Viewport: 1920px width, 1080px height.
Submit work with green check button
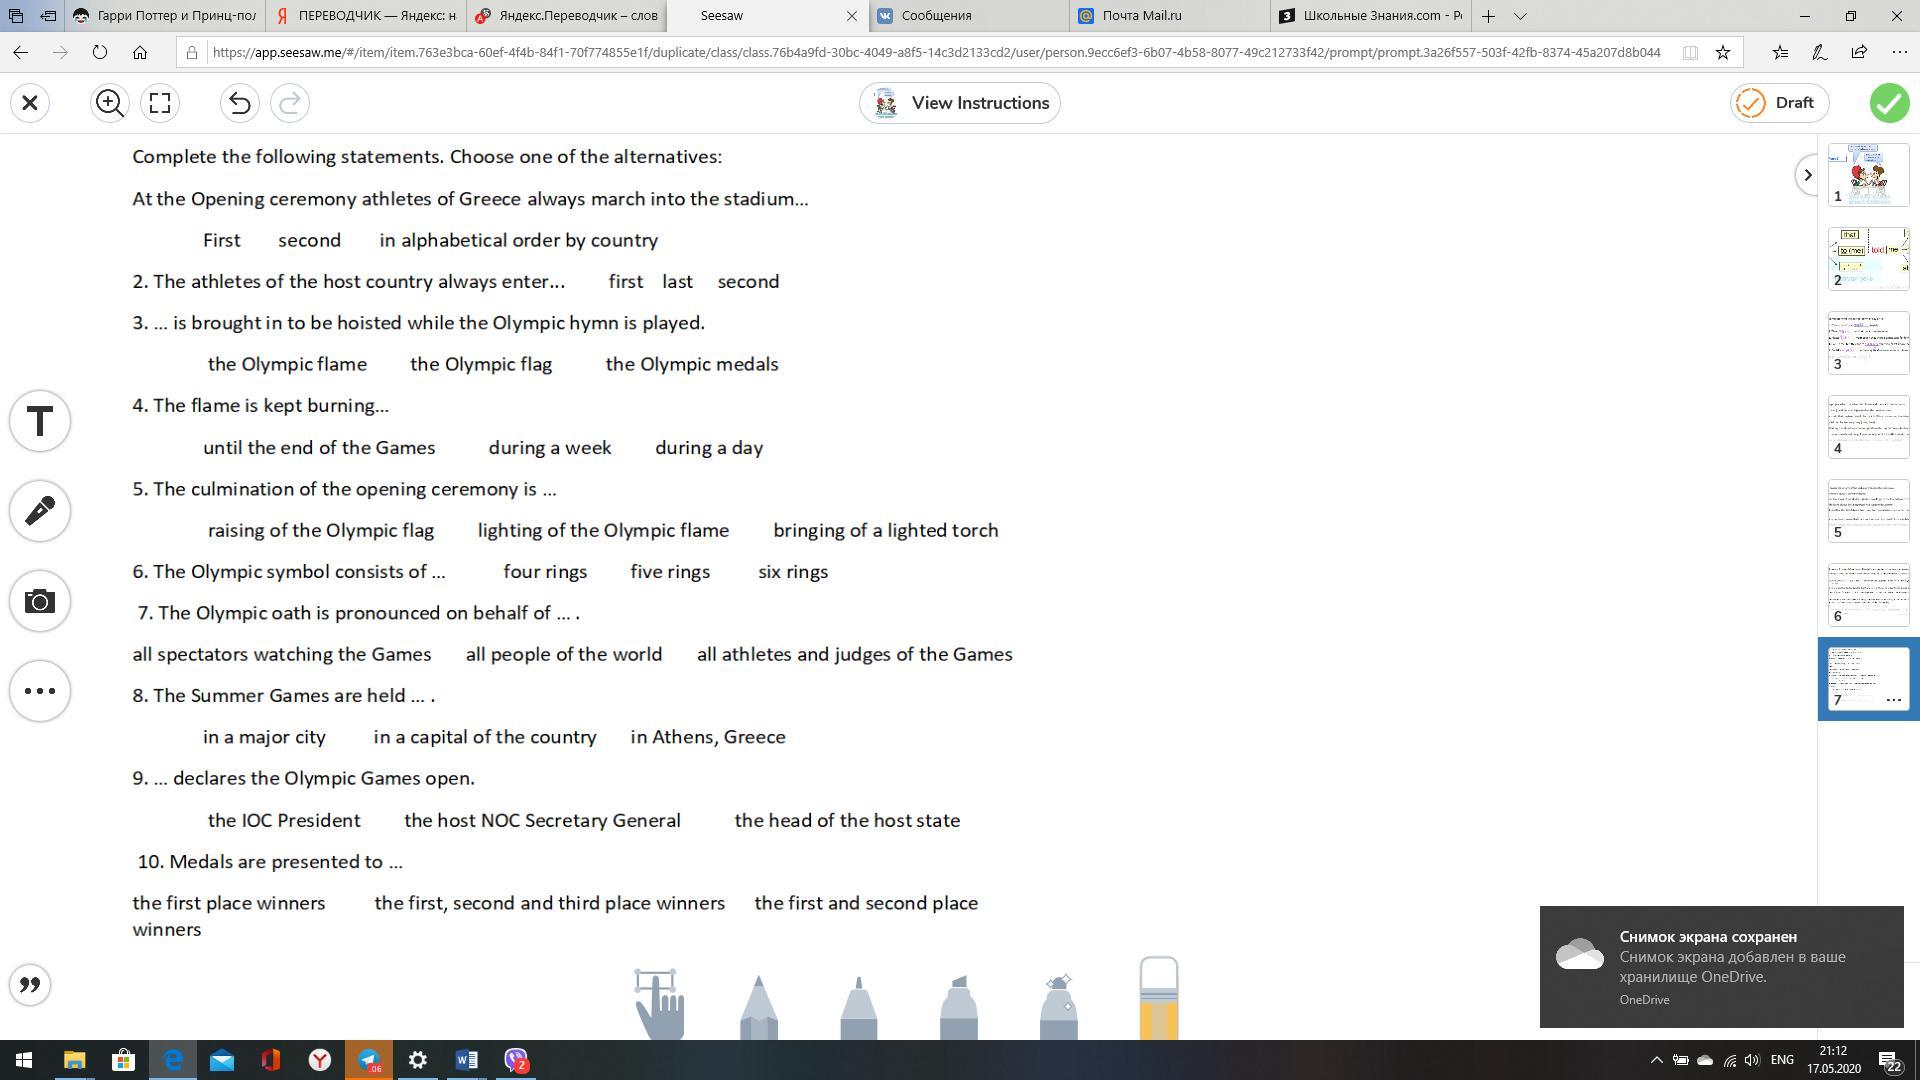pos(1889,103)
